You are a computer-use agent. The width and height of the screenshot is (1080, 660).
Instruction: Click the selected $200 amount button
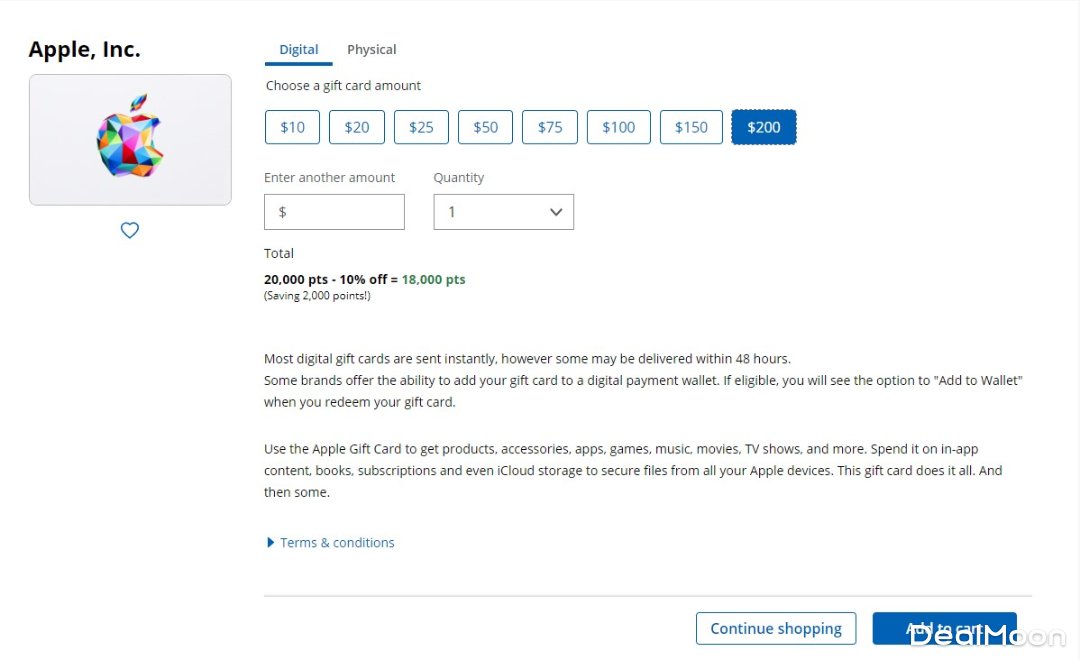point(764,127)
